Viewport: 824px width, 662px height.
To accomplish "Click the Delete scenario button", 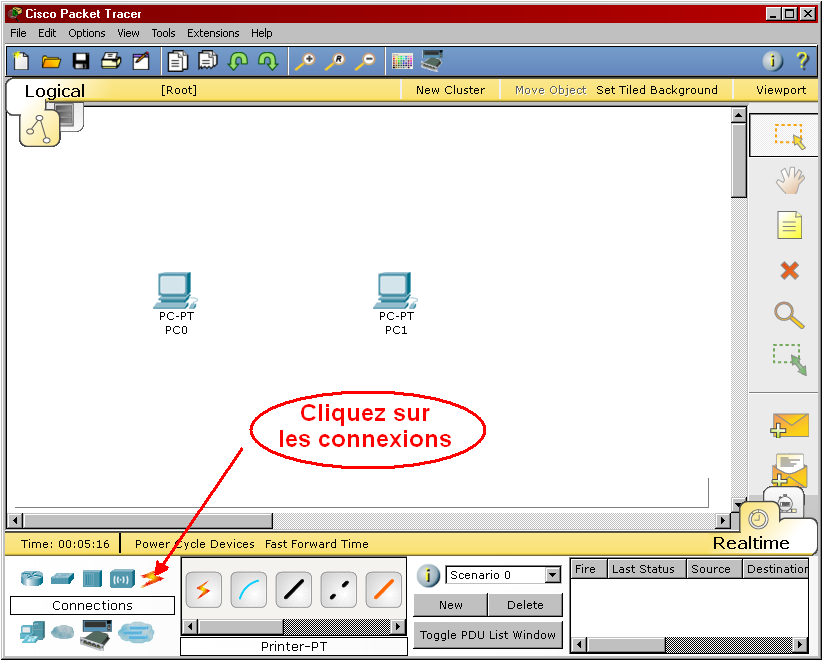I will (525, 605).
